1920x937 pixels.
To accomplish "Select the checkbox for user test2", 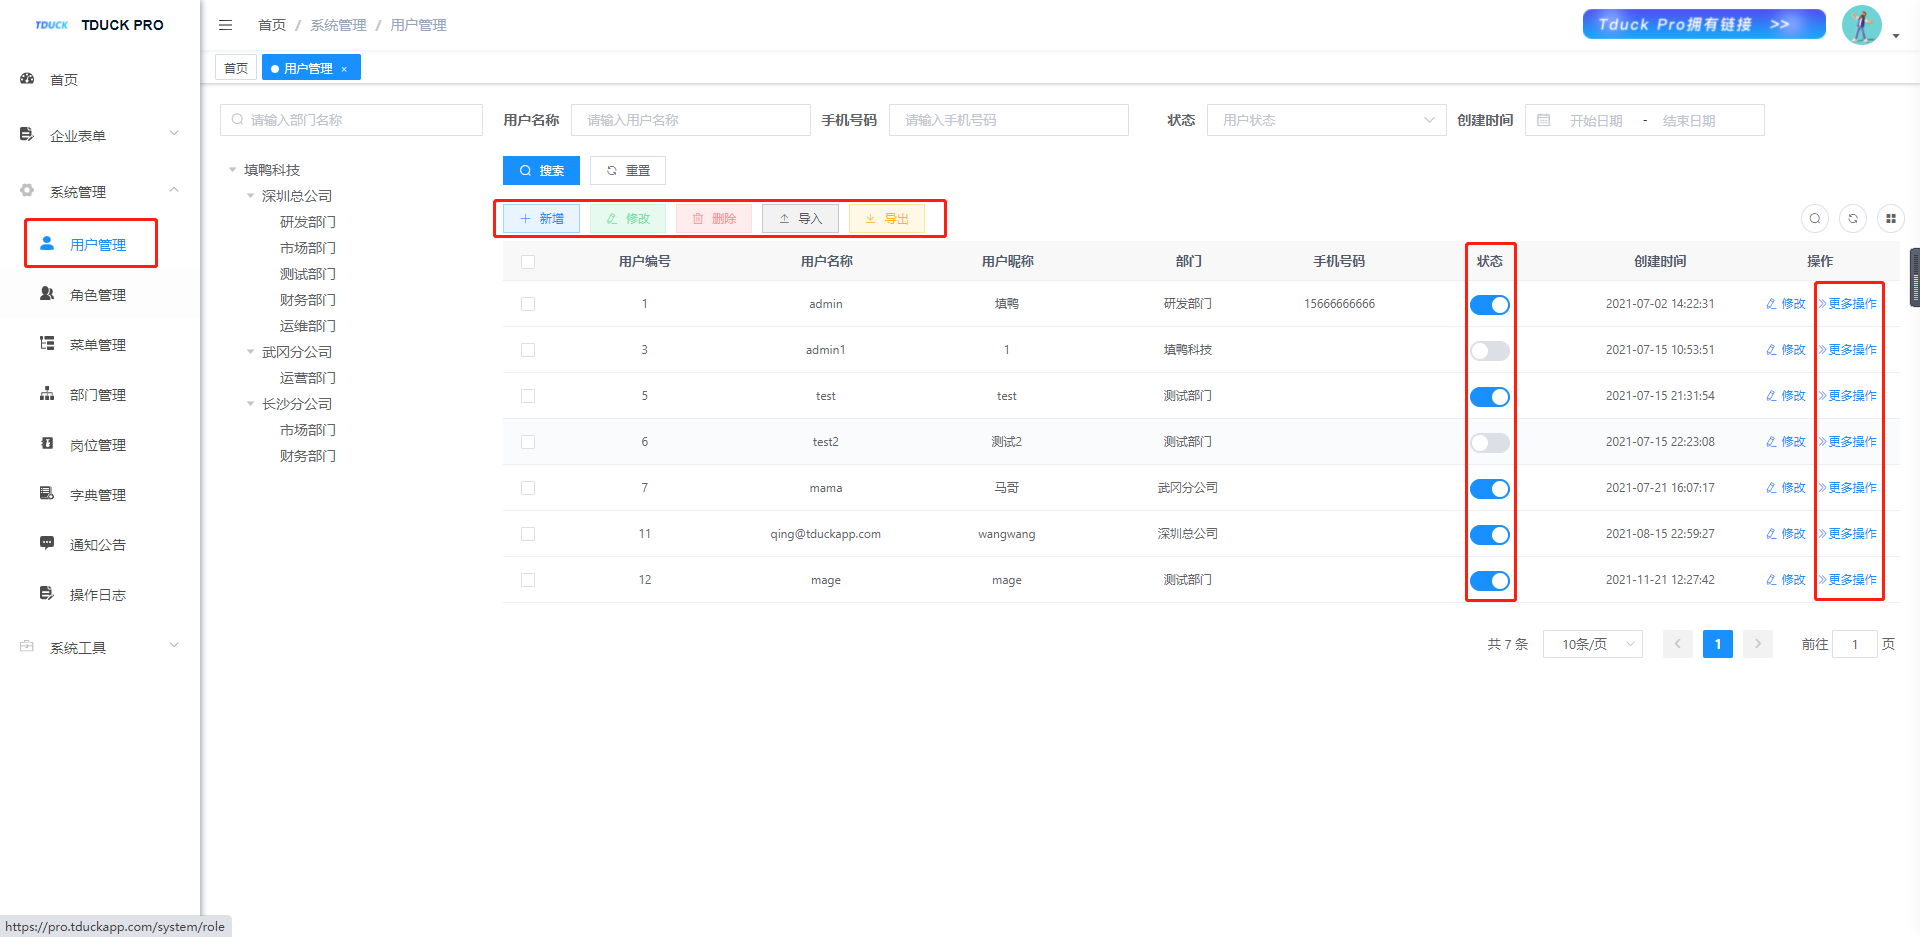I will (x=528, y=442).
